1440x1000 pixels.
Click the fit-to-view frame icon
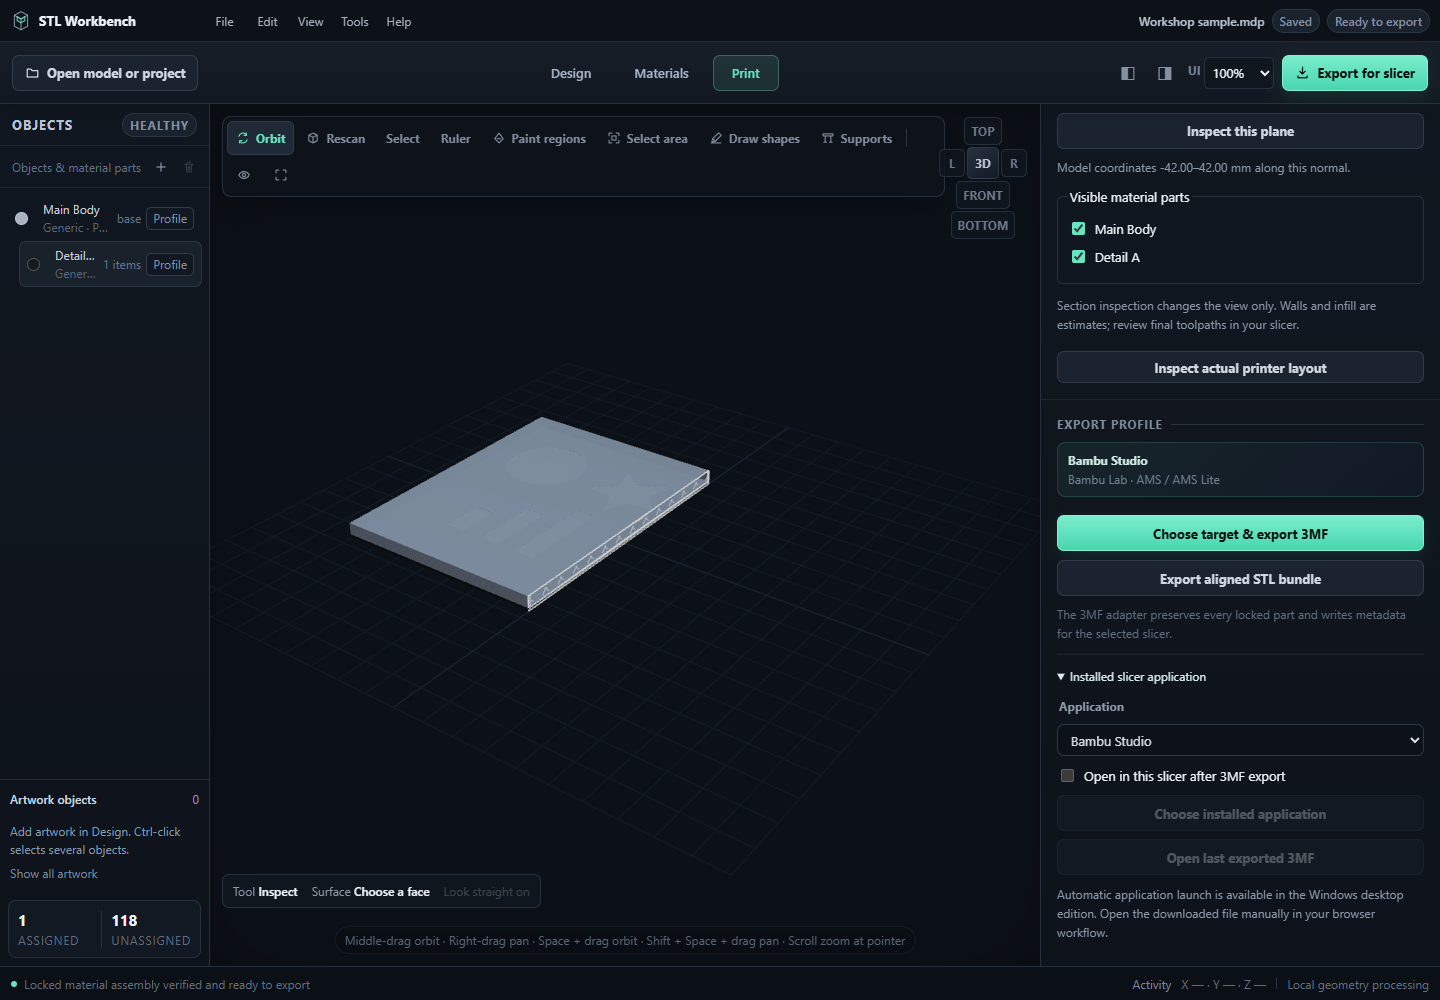click(281, 175)
